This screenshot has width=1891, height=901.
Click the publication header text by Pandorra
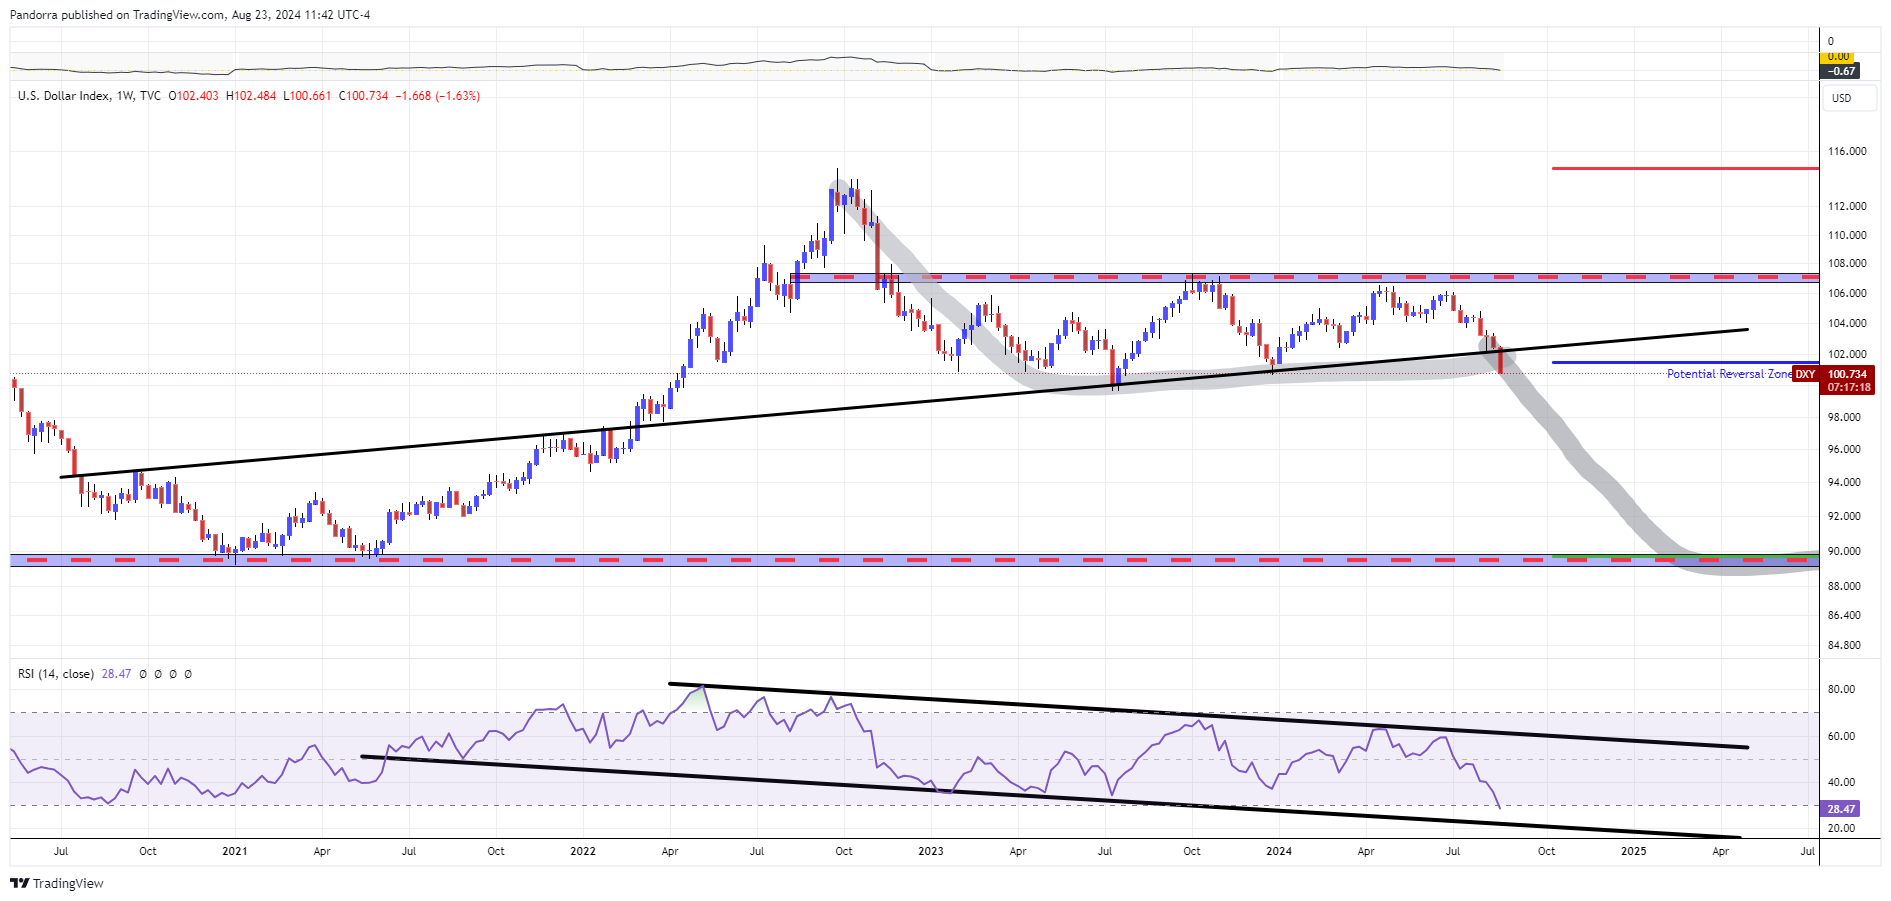click(x=190, y=15)
